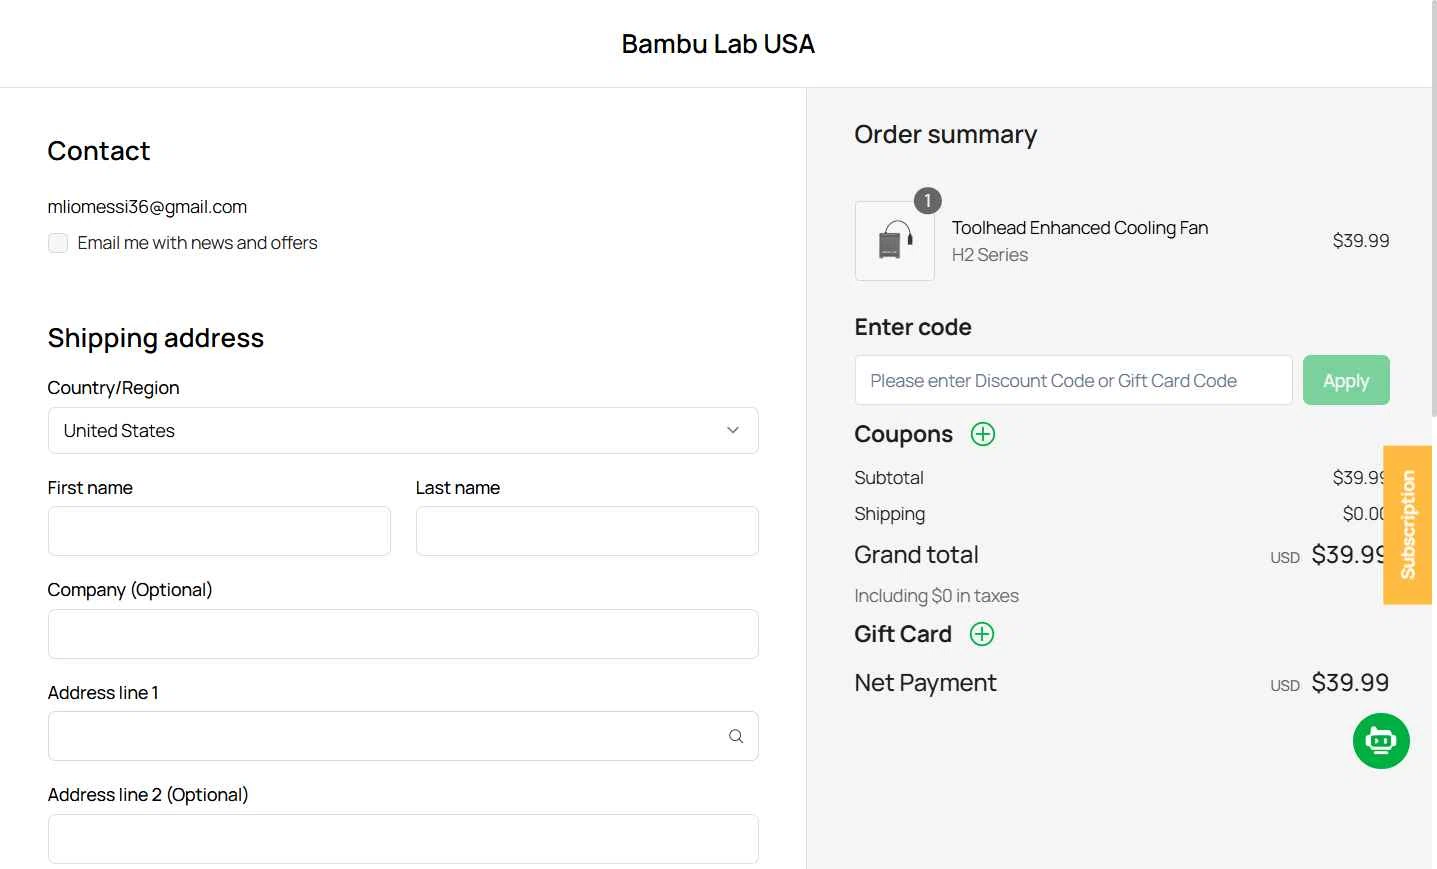Click the address search magnifier icon
Viewport: 1437px width, 869px height.
pyautogui.click(x=736, y=736)
